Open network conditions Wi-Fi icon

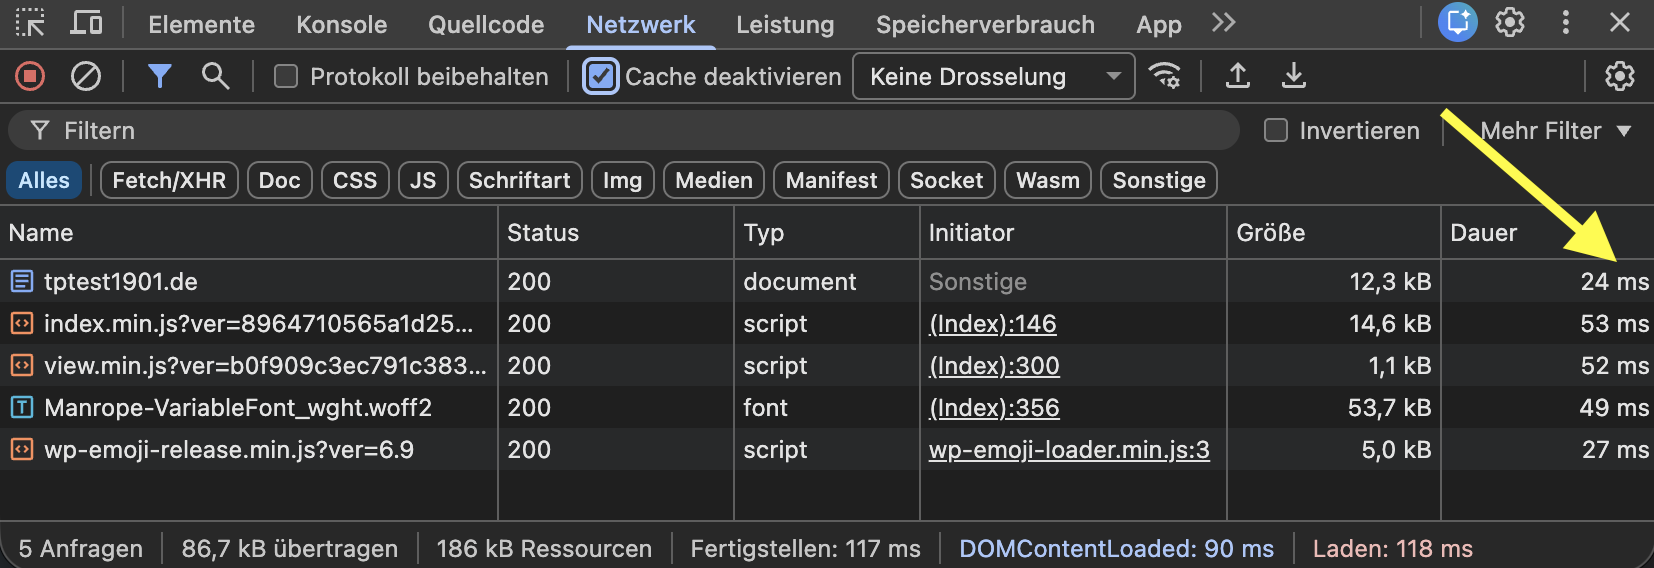1165,76
